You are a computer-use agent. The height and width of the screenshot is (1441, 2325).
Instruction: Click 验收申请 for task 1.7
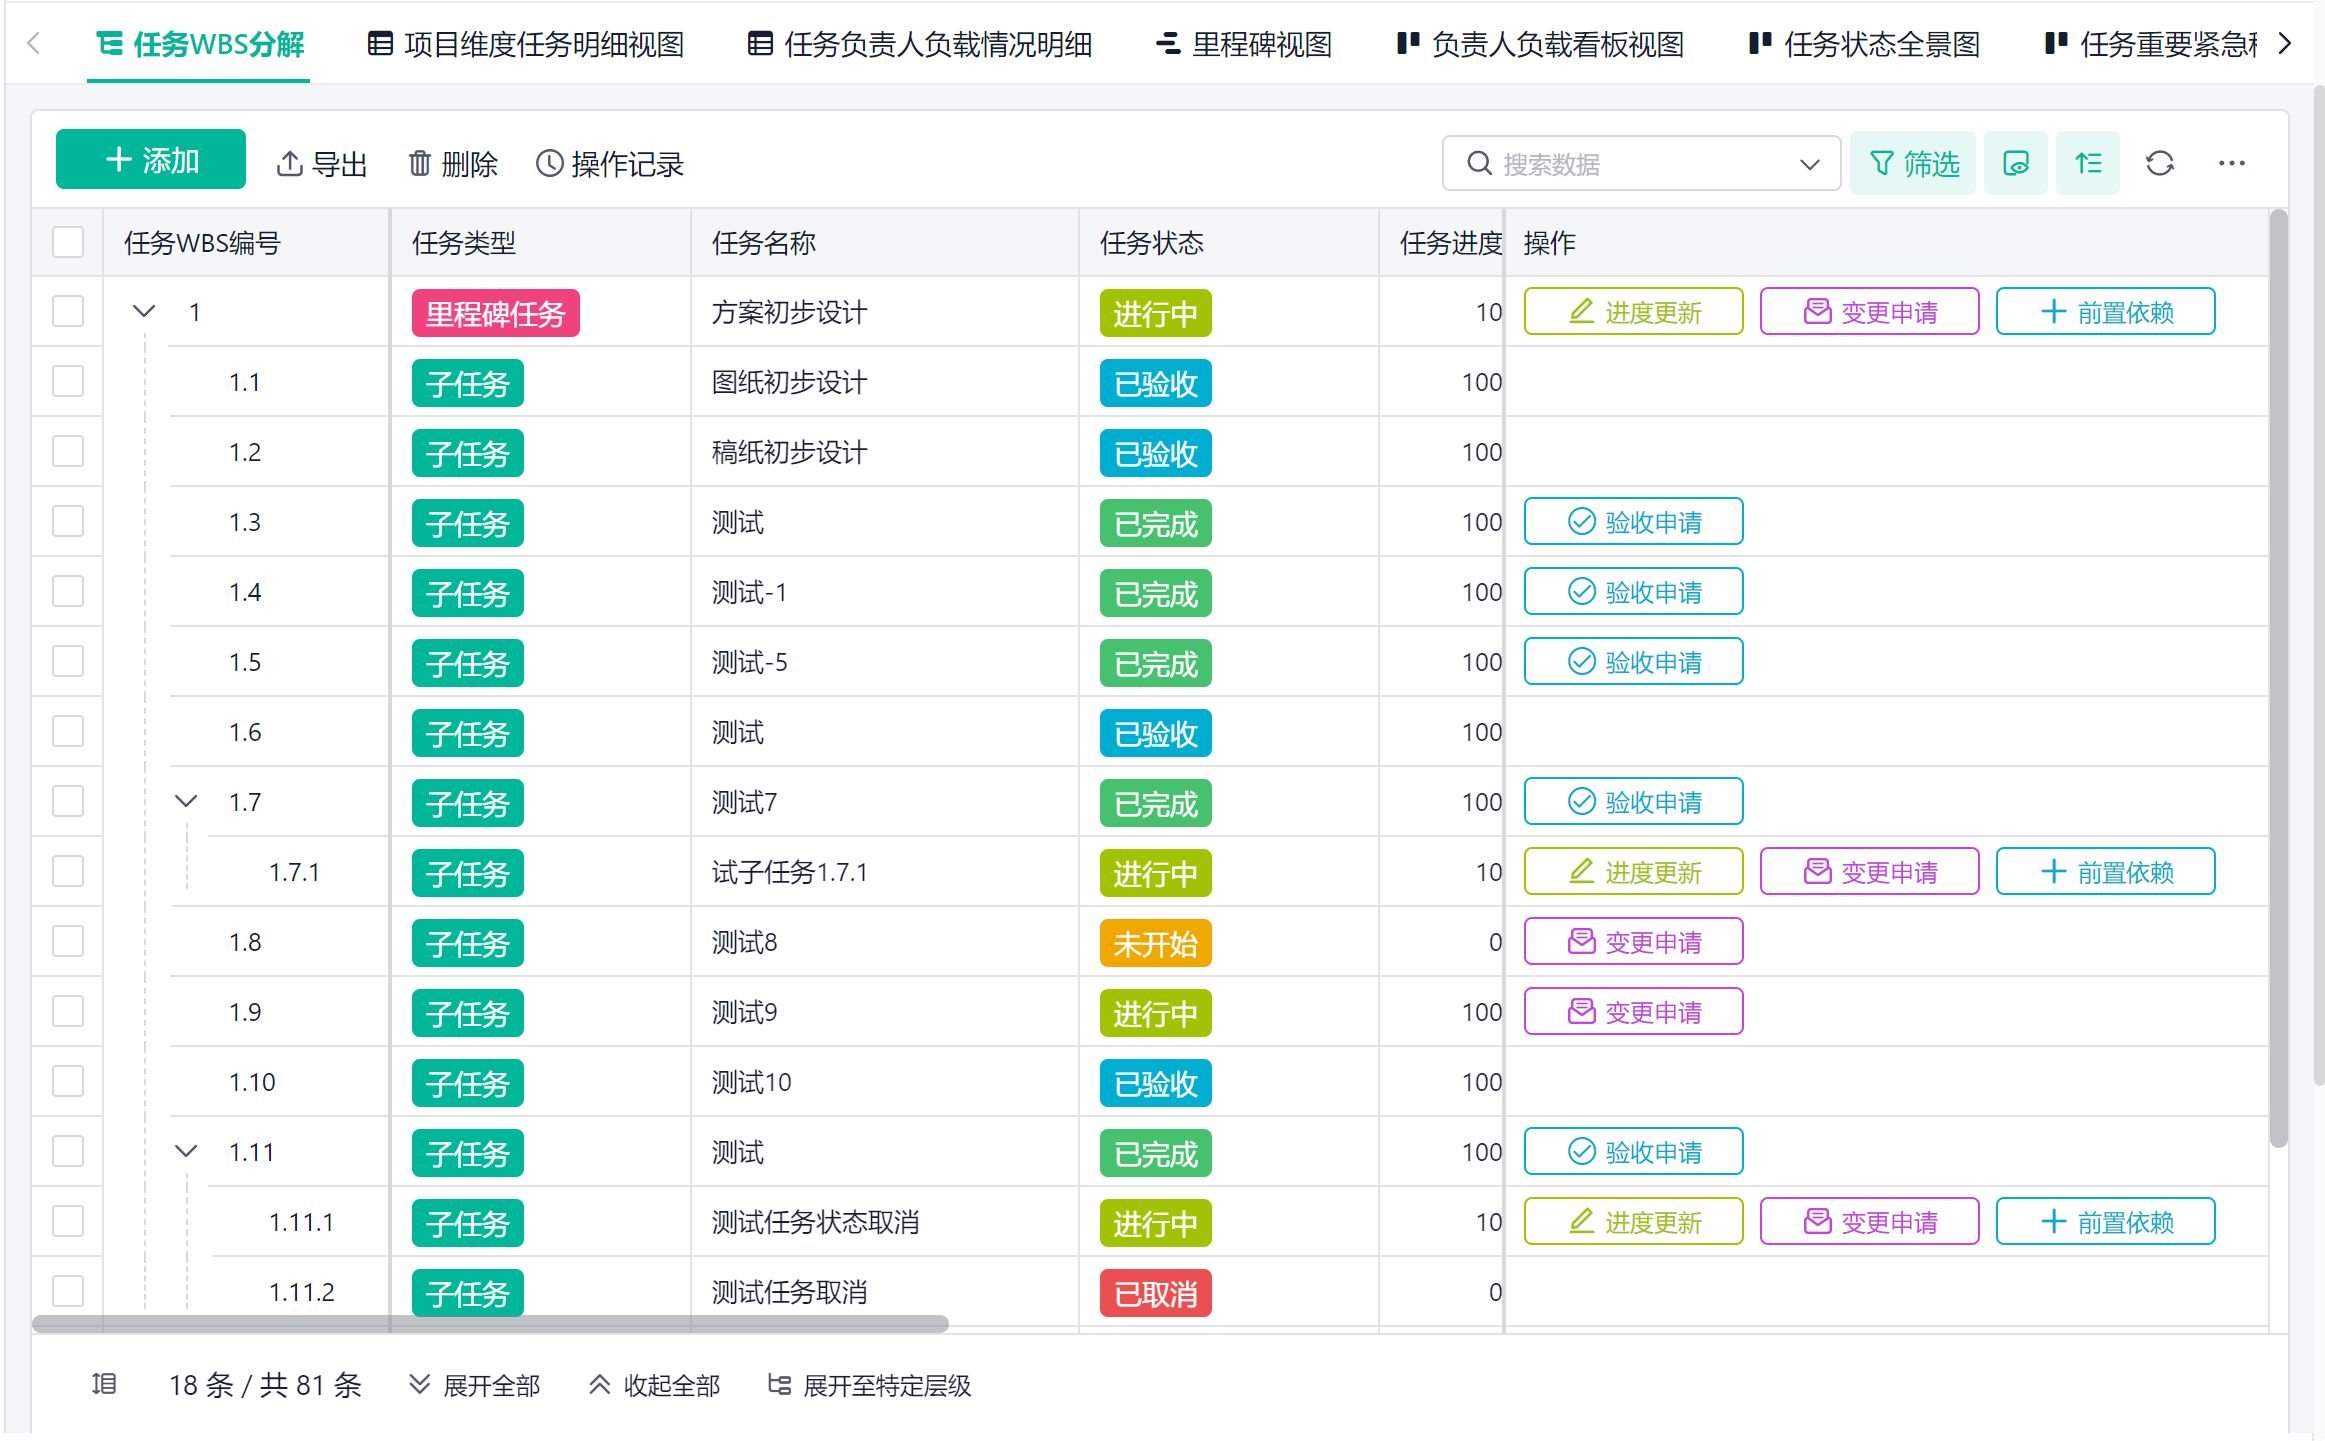pos(1633,801)
